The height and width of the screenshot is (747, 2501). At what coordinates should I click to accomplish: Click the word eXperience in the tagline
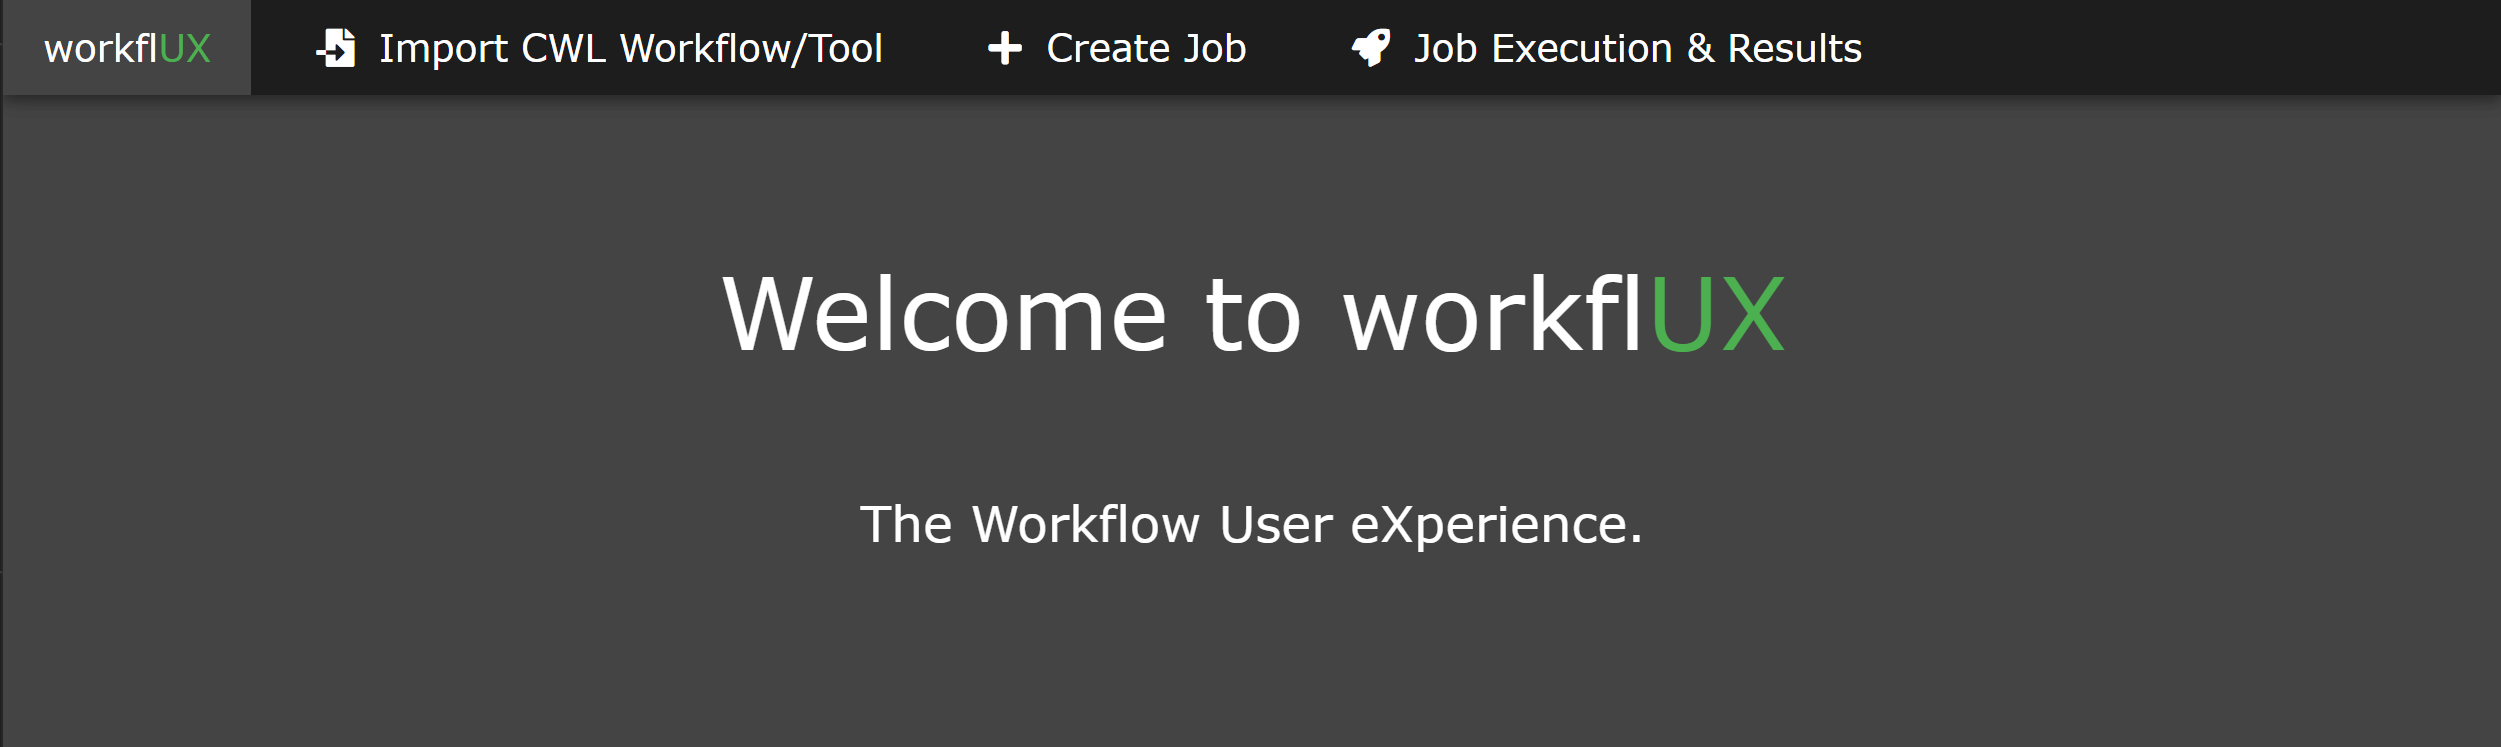[1495, 524]
